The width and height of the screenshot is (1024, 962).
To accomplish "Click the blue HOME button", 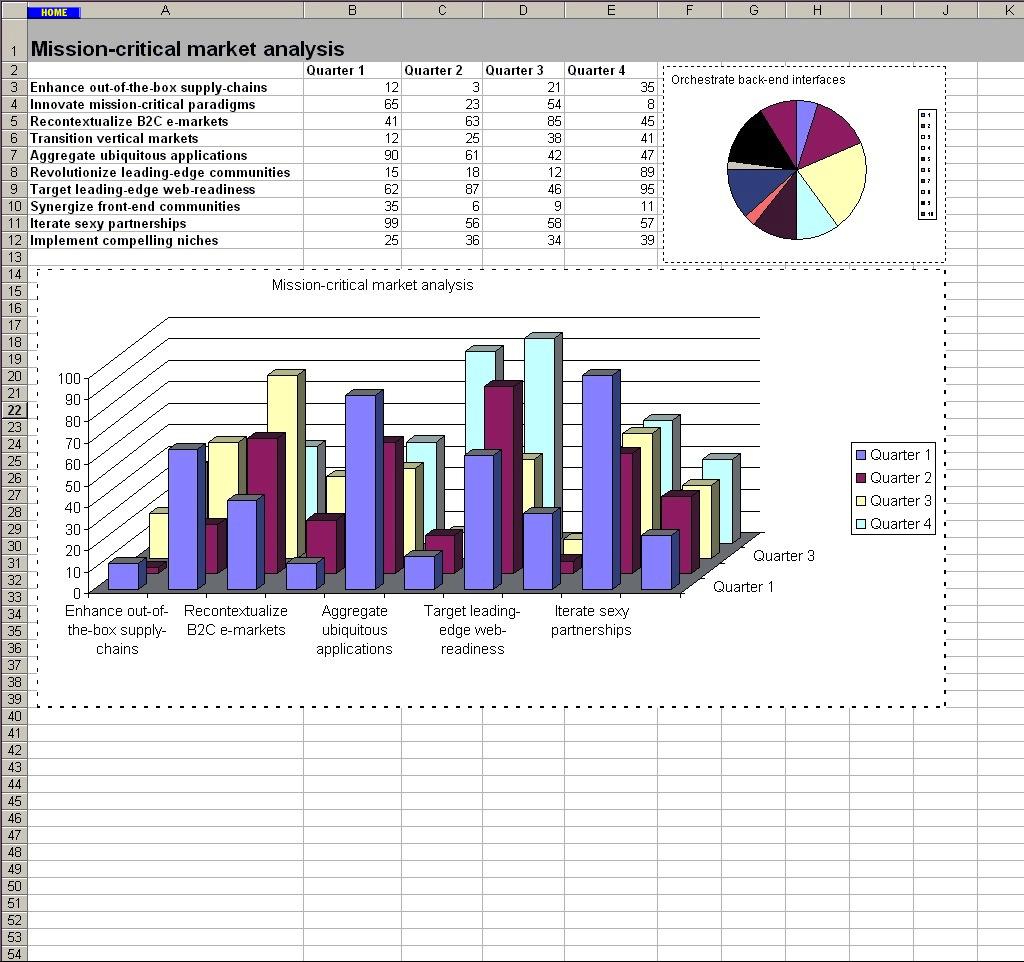I will click(x=54, y=12).
